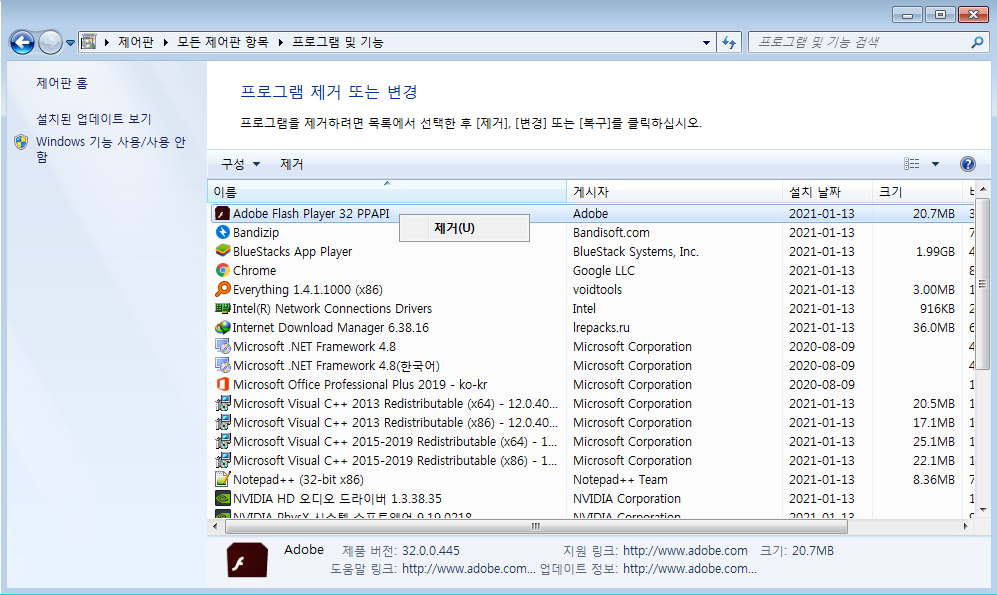Image resolution: width=997 pixels, height=595 pixels.
Task: Click the 모든 제어판 항목 breadcrumb
Action: point(223,43)
